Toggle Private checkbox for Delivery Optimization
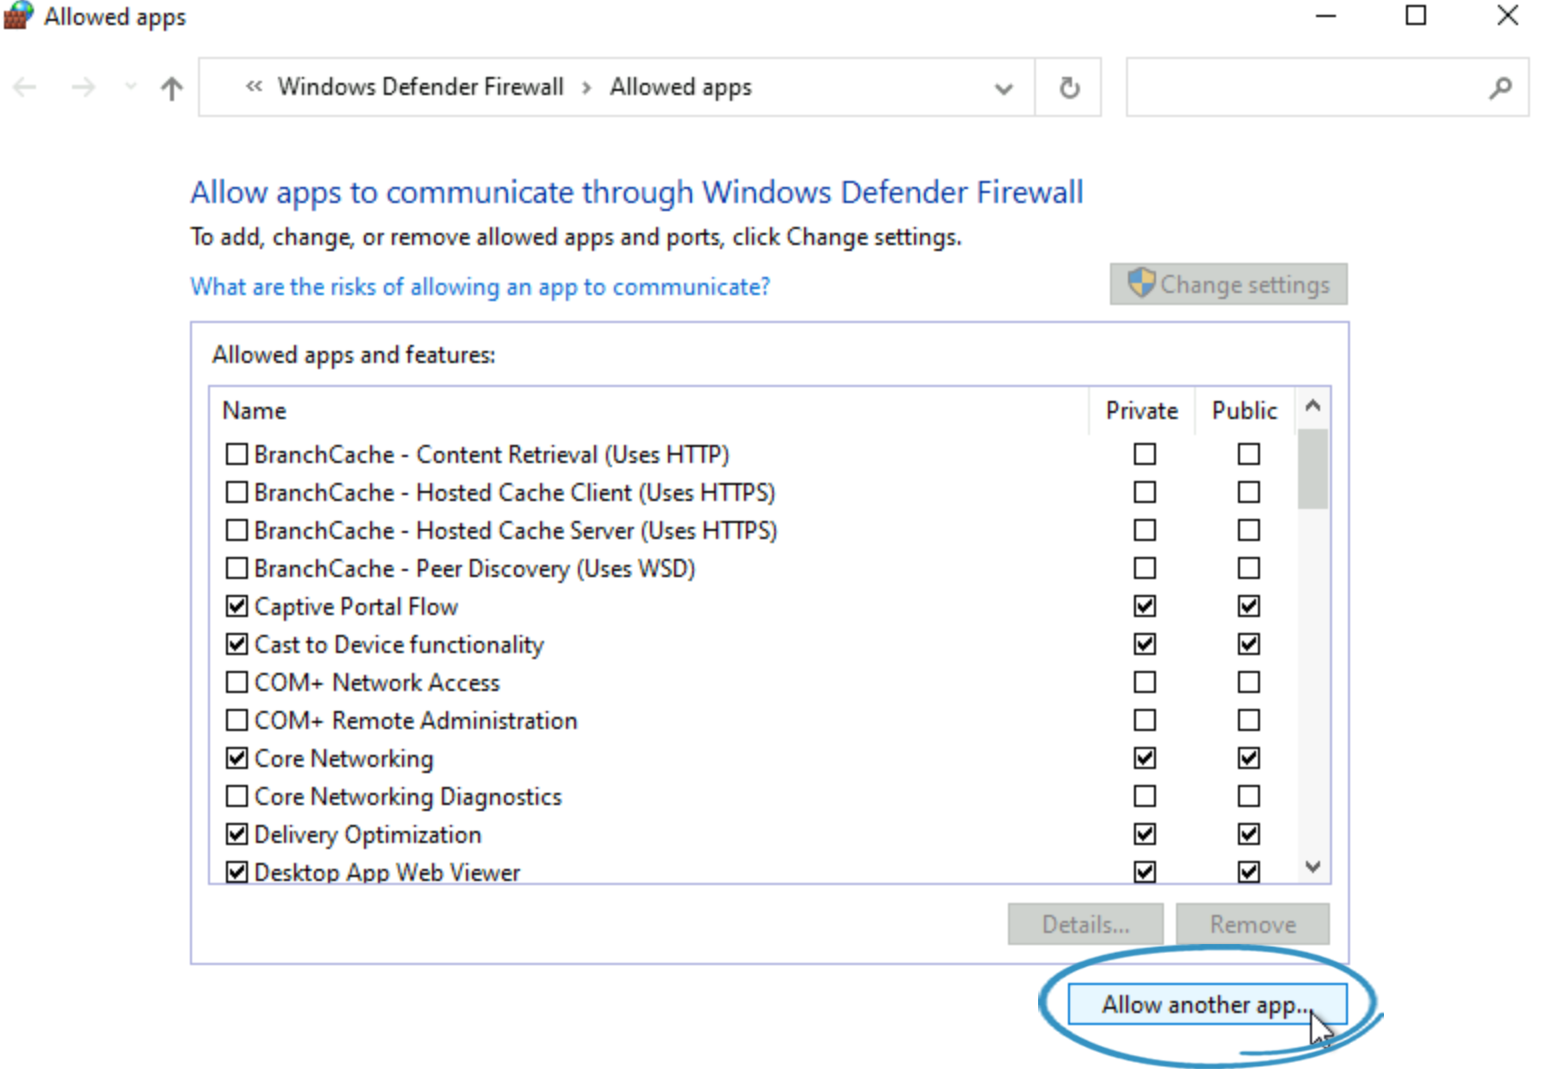The image size is (1541, 1079). point(1145,834)
